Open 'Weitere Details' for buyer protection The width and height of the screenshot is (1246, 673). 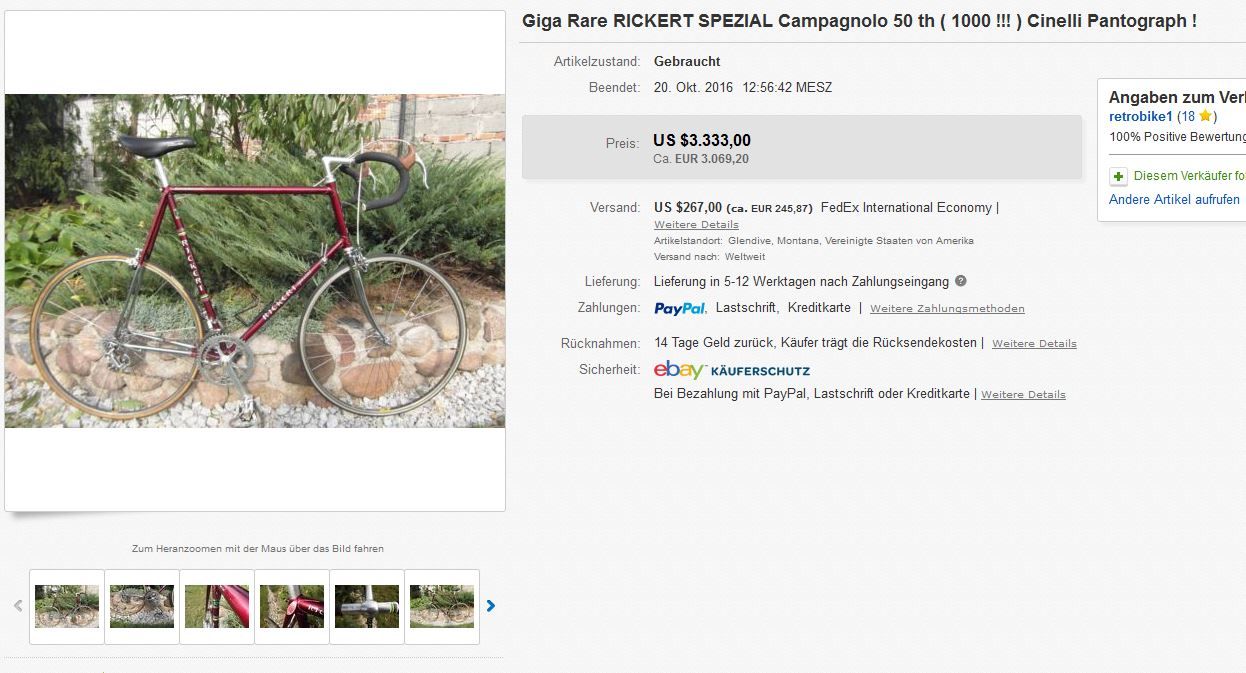point(1023,395)
